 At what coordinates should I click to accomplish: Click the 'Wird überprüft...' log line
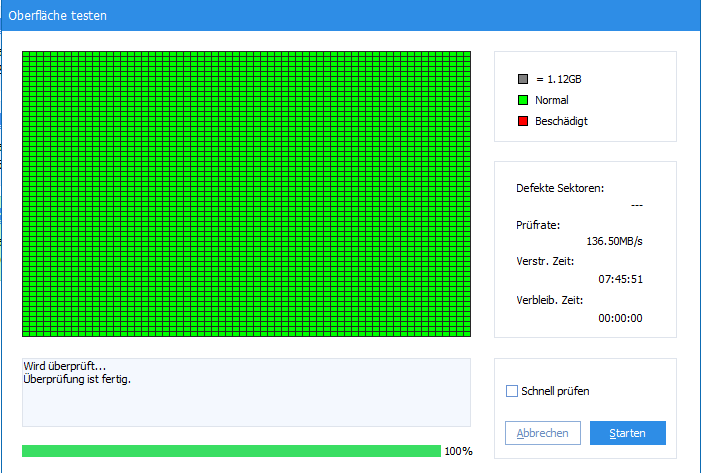tap(64, 366)
